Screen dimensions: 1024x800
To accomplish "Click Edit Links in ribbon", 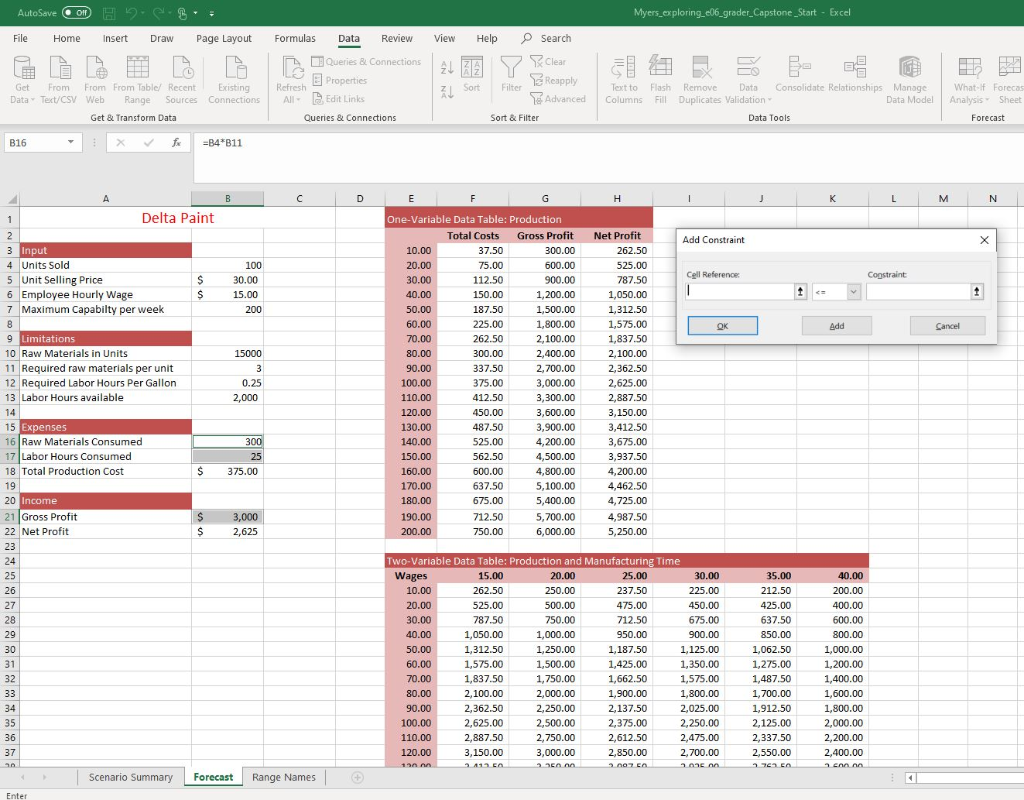I will (x=338, y=99).
